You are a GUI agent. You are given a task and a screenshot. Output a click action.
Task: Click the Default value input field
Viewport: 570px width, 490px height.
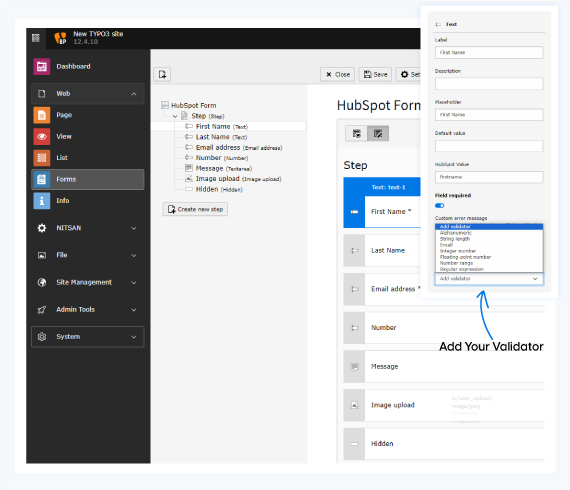489,146
